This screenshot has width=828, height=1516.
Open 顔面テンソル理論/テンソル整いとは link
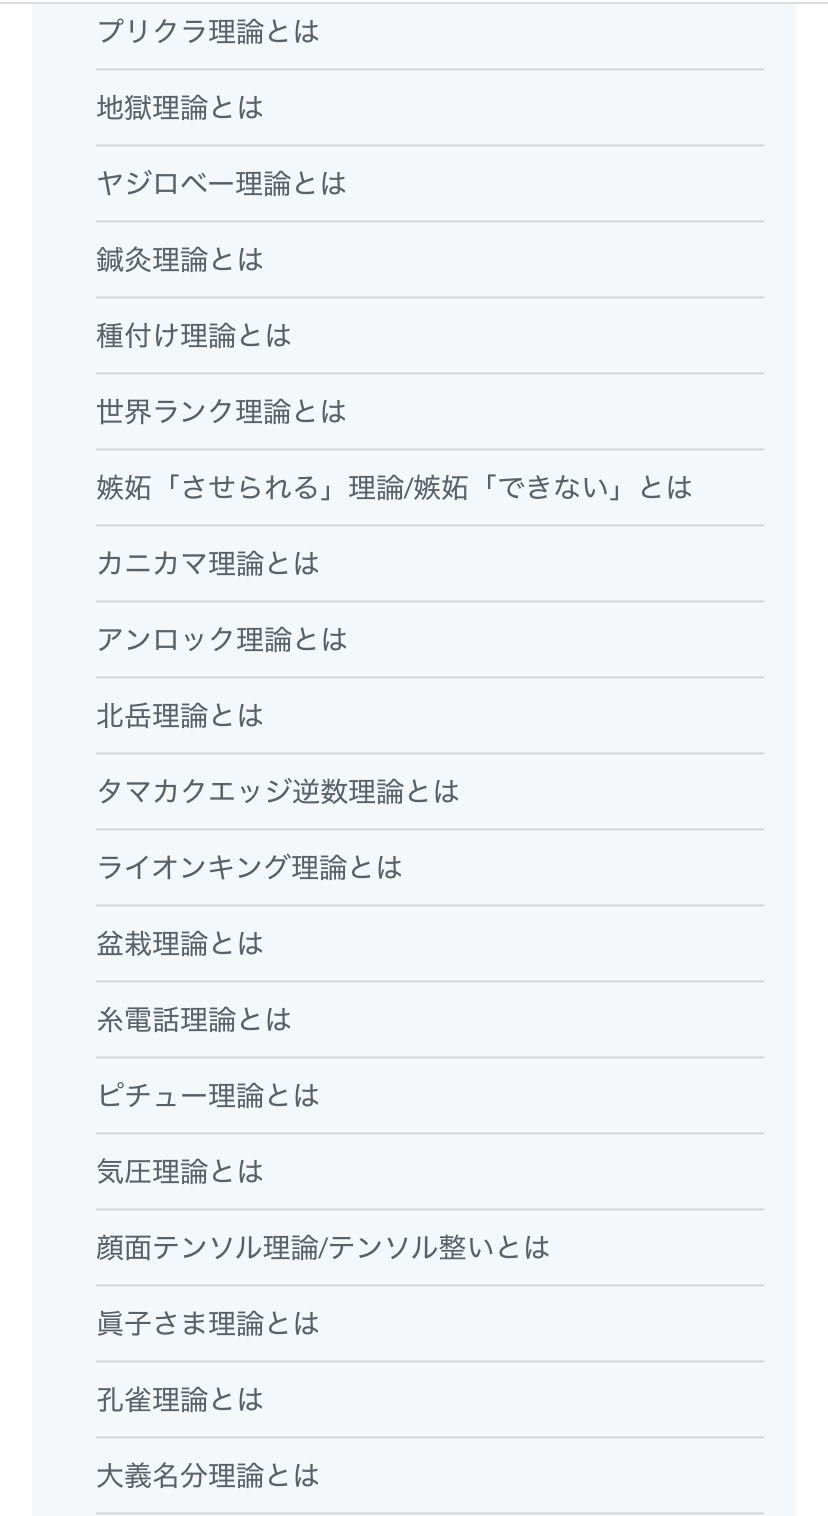323,1248
